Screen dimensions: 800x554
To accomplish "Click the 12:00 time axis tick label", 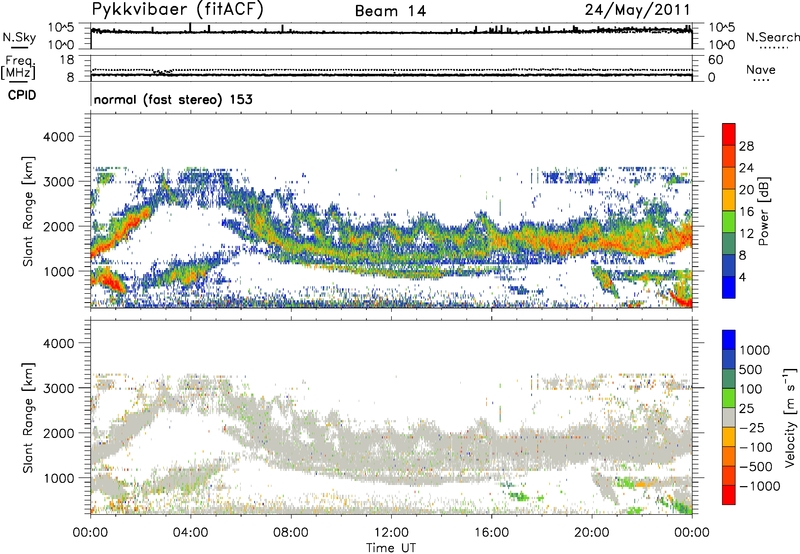I will pyautogui.click(x=391, y=533).
